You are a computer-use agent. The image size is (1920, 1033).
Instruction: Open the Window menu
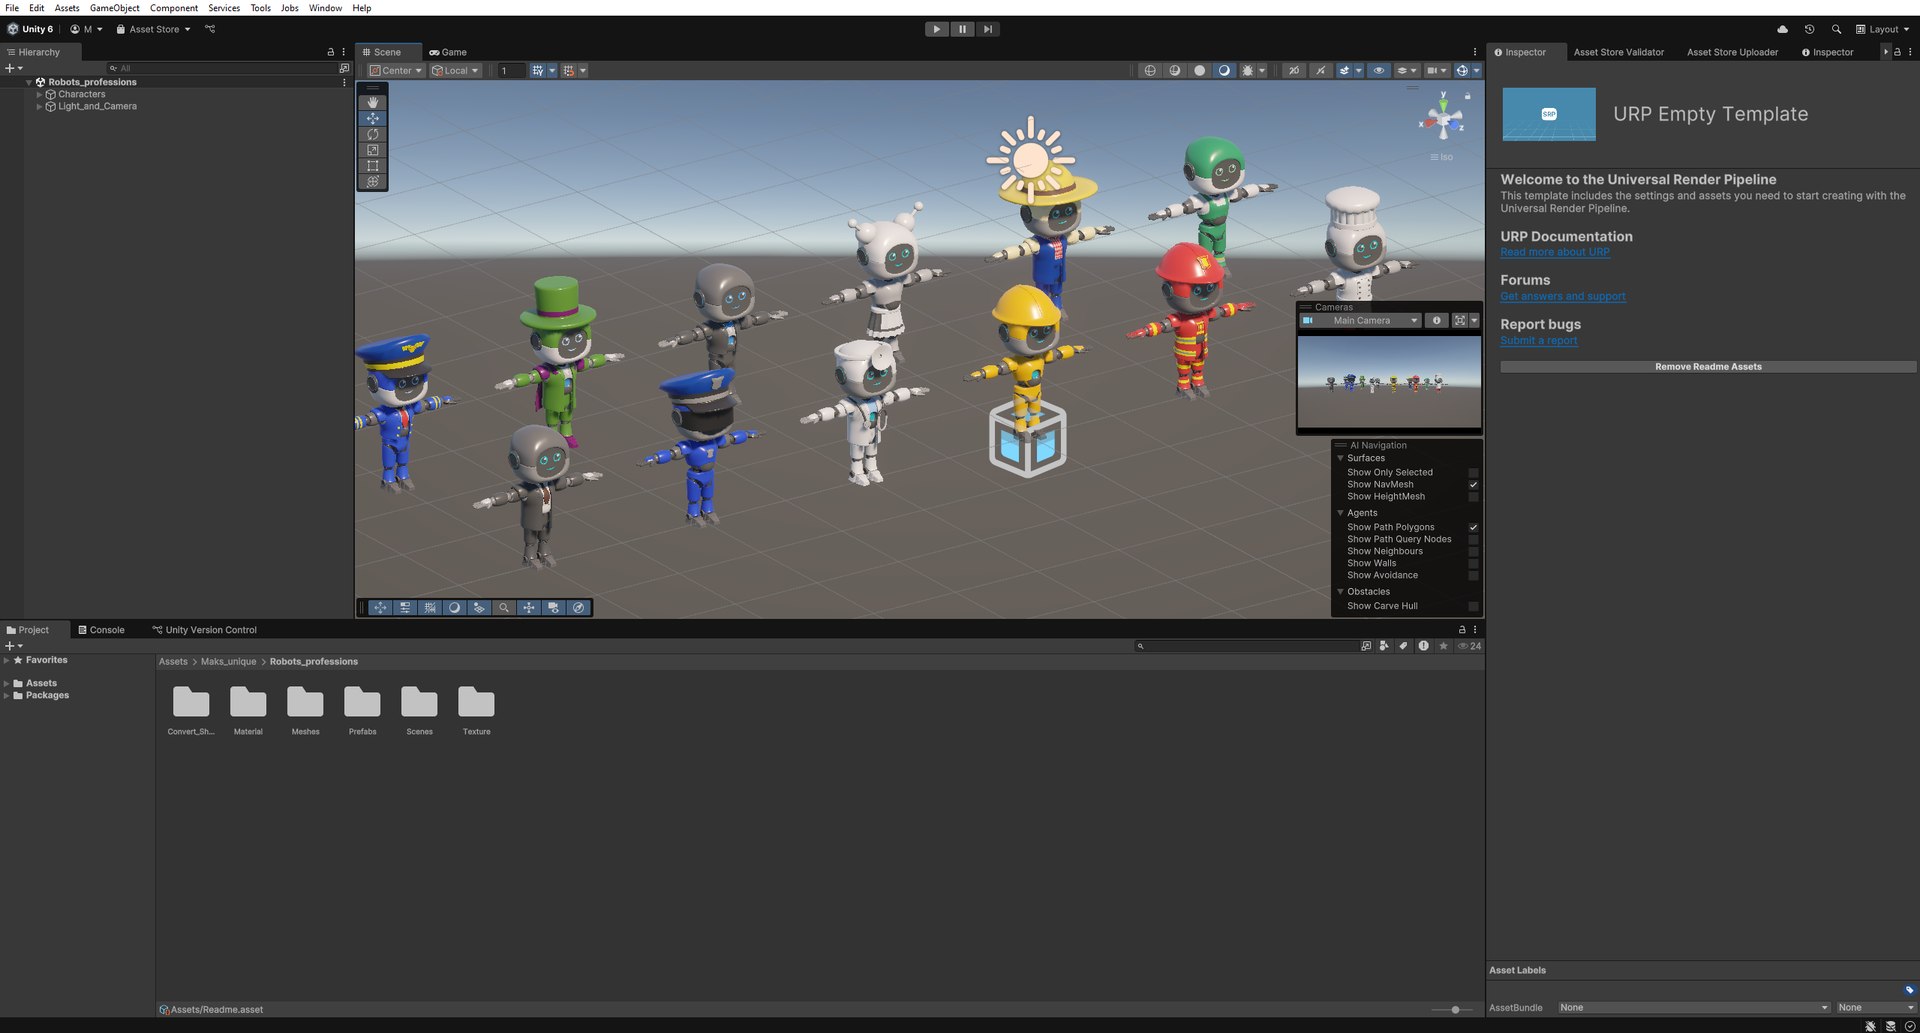tap(325, 7)
